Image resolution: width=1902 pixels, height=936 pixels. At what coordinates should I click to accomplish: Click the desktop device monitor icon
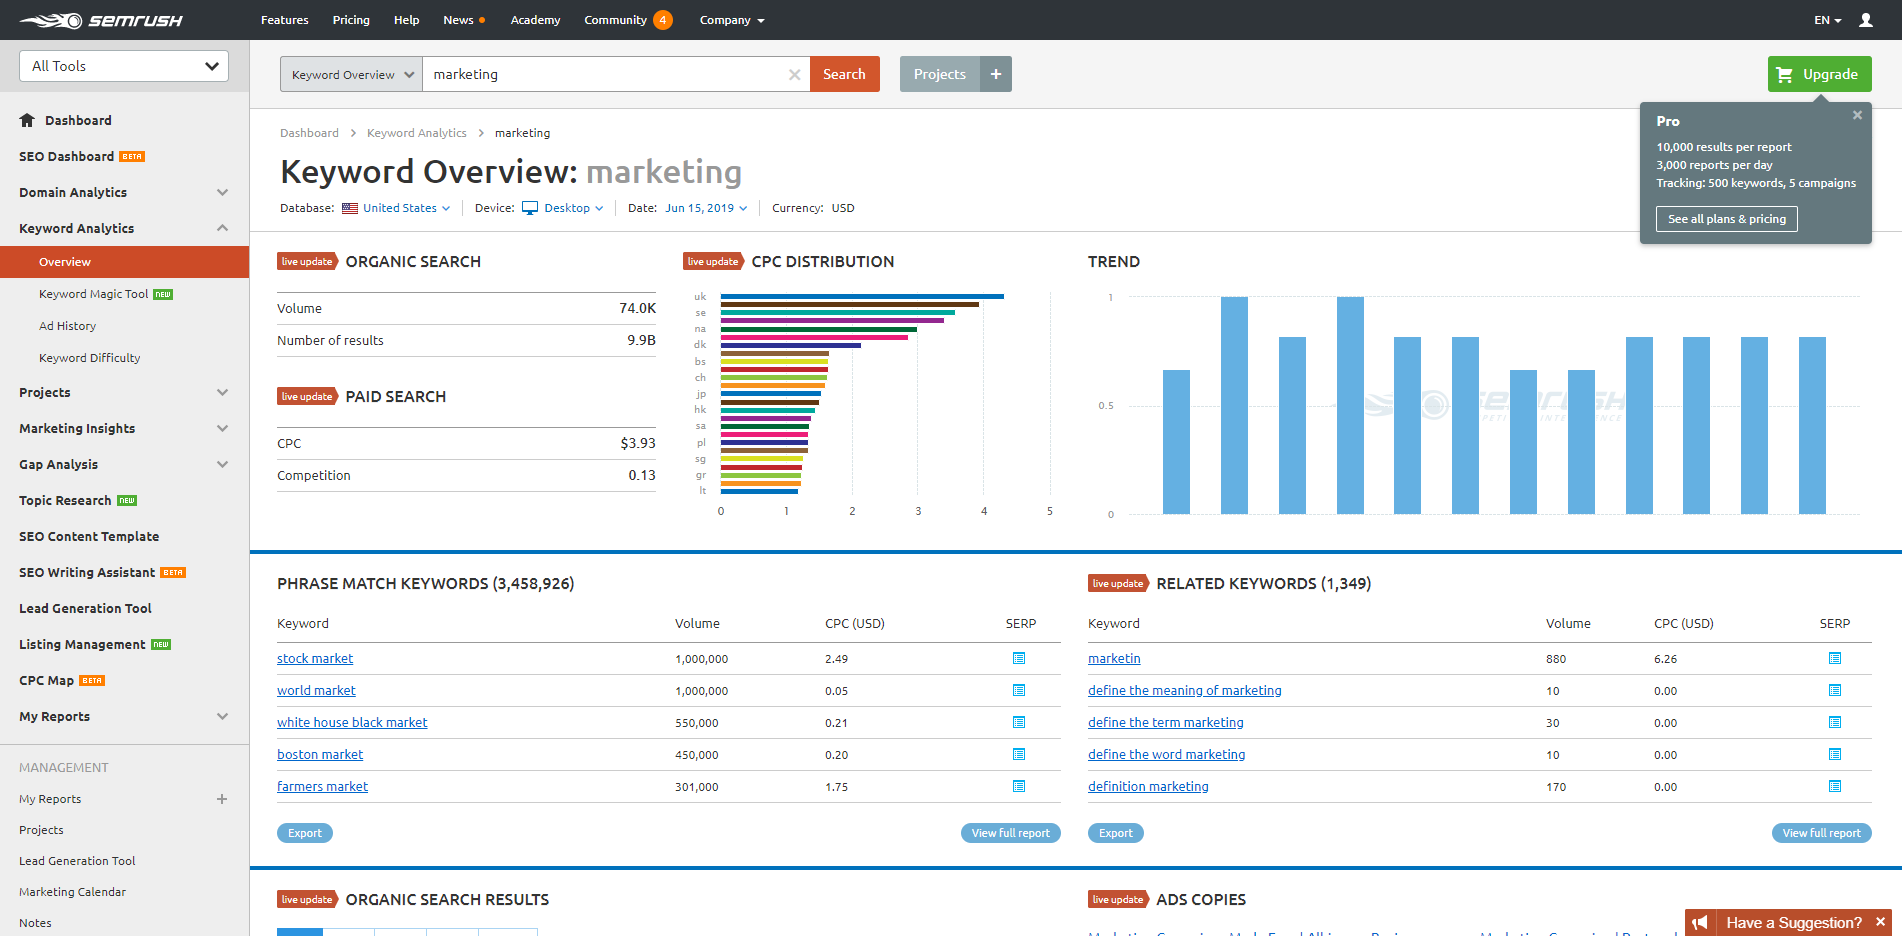(530, 208)
